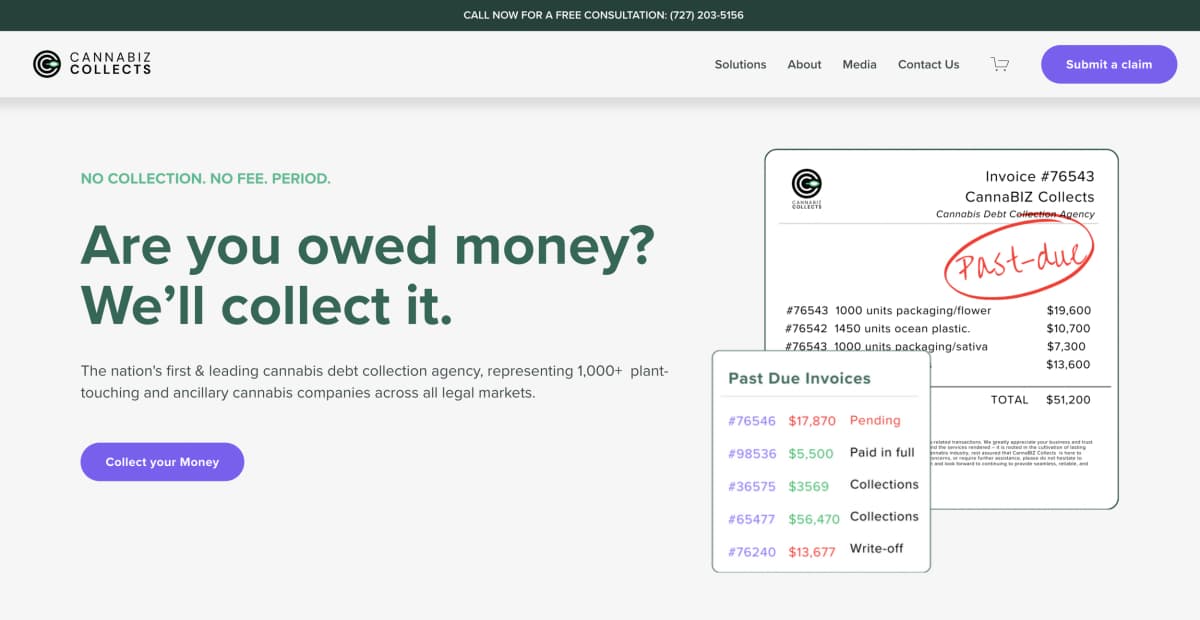Screen dimensions: 1200x620
Task: Click the CannaBiz Collects logo
Action: [x=92, y=64]
